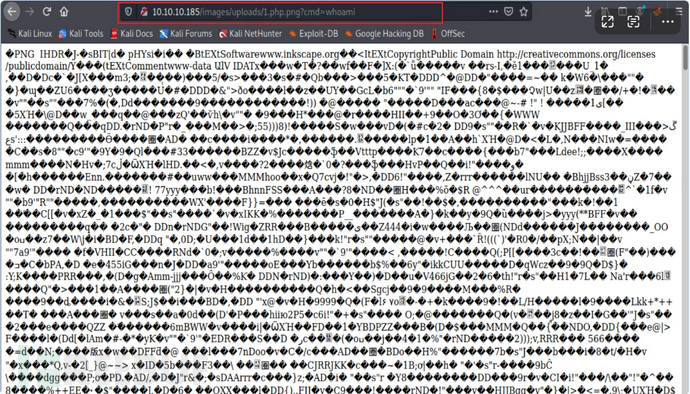Open page actions three-dot menu in URL bar
Viewport: 690px width, 394px height.
[493, 12]
